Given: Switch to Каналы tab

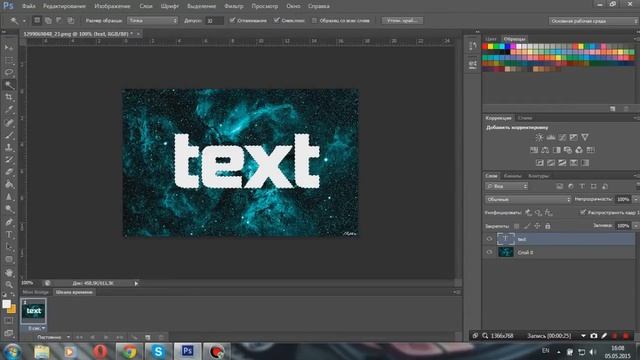Looking at the screenshot, I should pyautogui.click(x=513, y=176).
